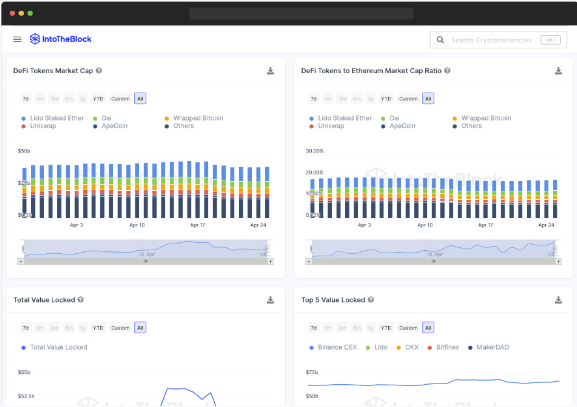
Task: Click right range handle of Market Cap navigator
Action: click(268, 249)
